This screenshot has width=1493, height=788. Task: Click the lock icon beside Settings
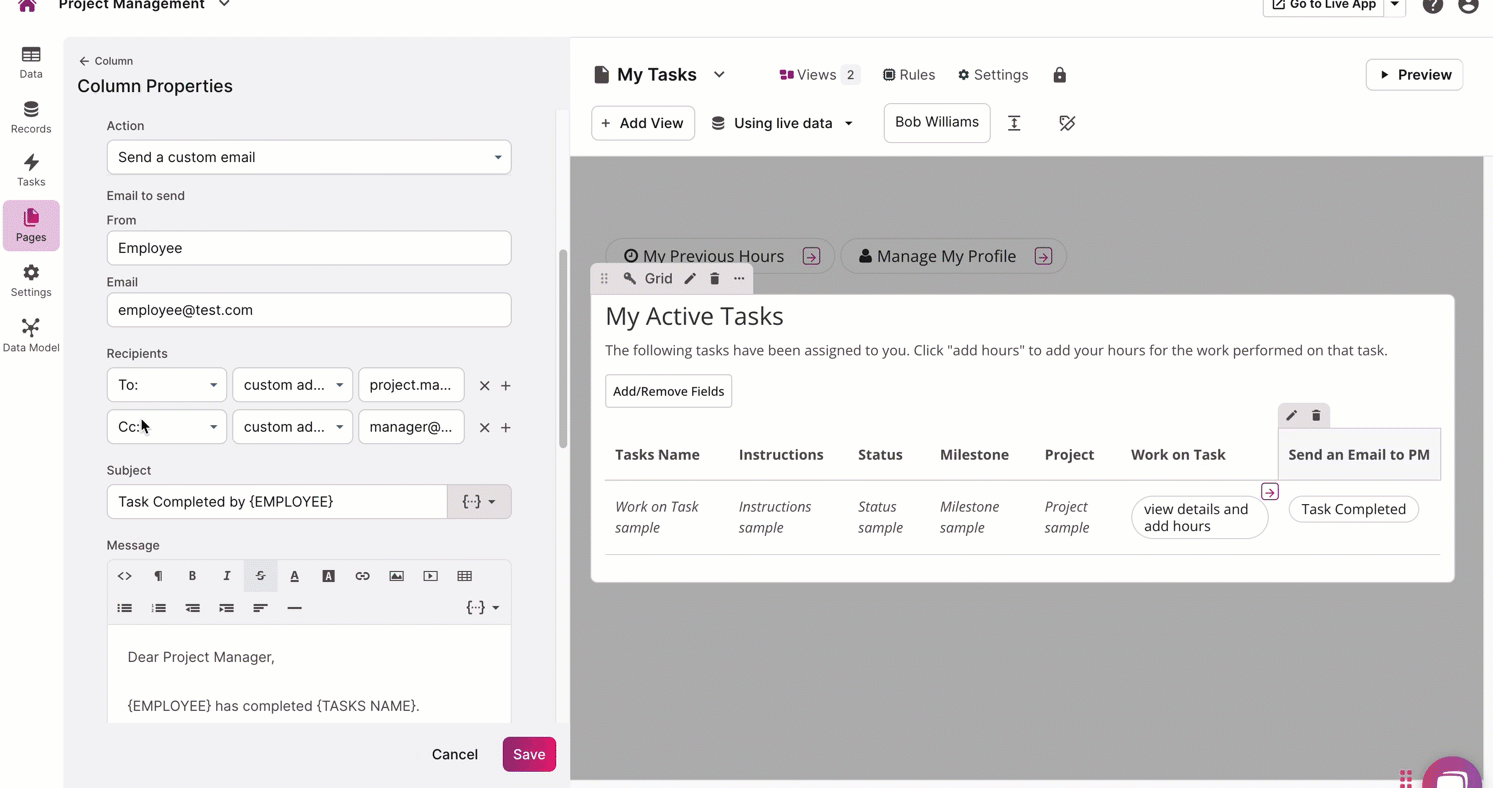1059,75
